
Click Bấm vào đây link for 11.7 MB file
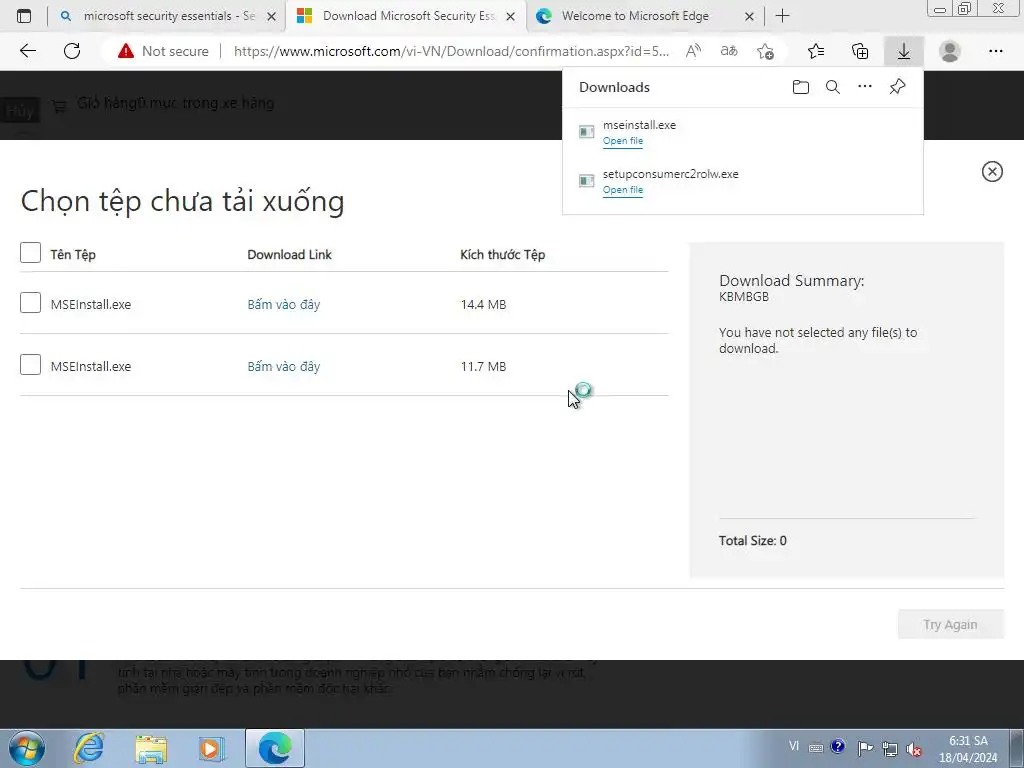click(x=283, y=366)
